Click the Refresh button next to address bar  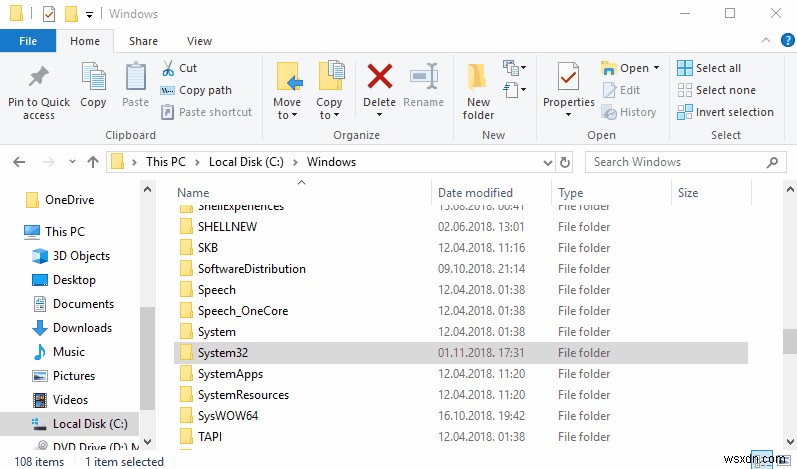(x=564, y=162)
